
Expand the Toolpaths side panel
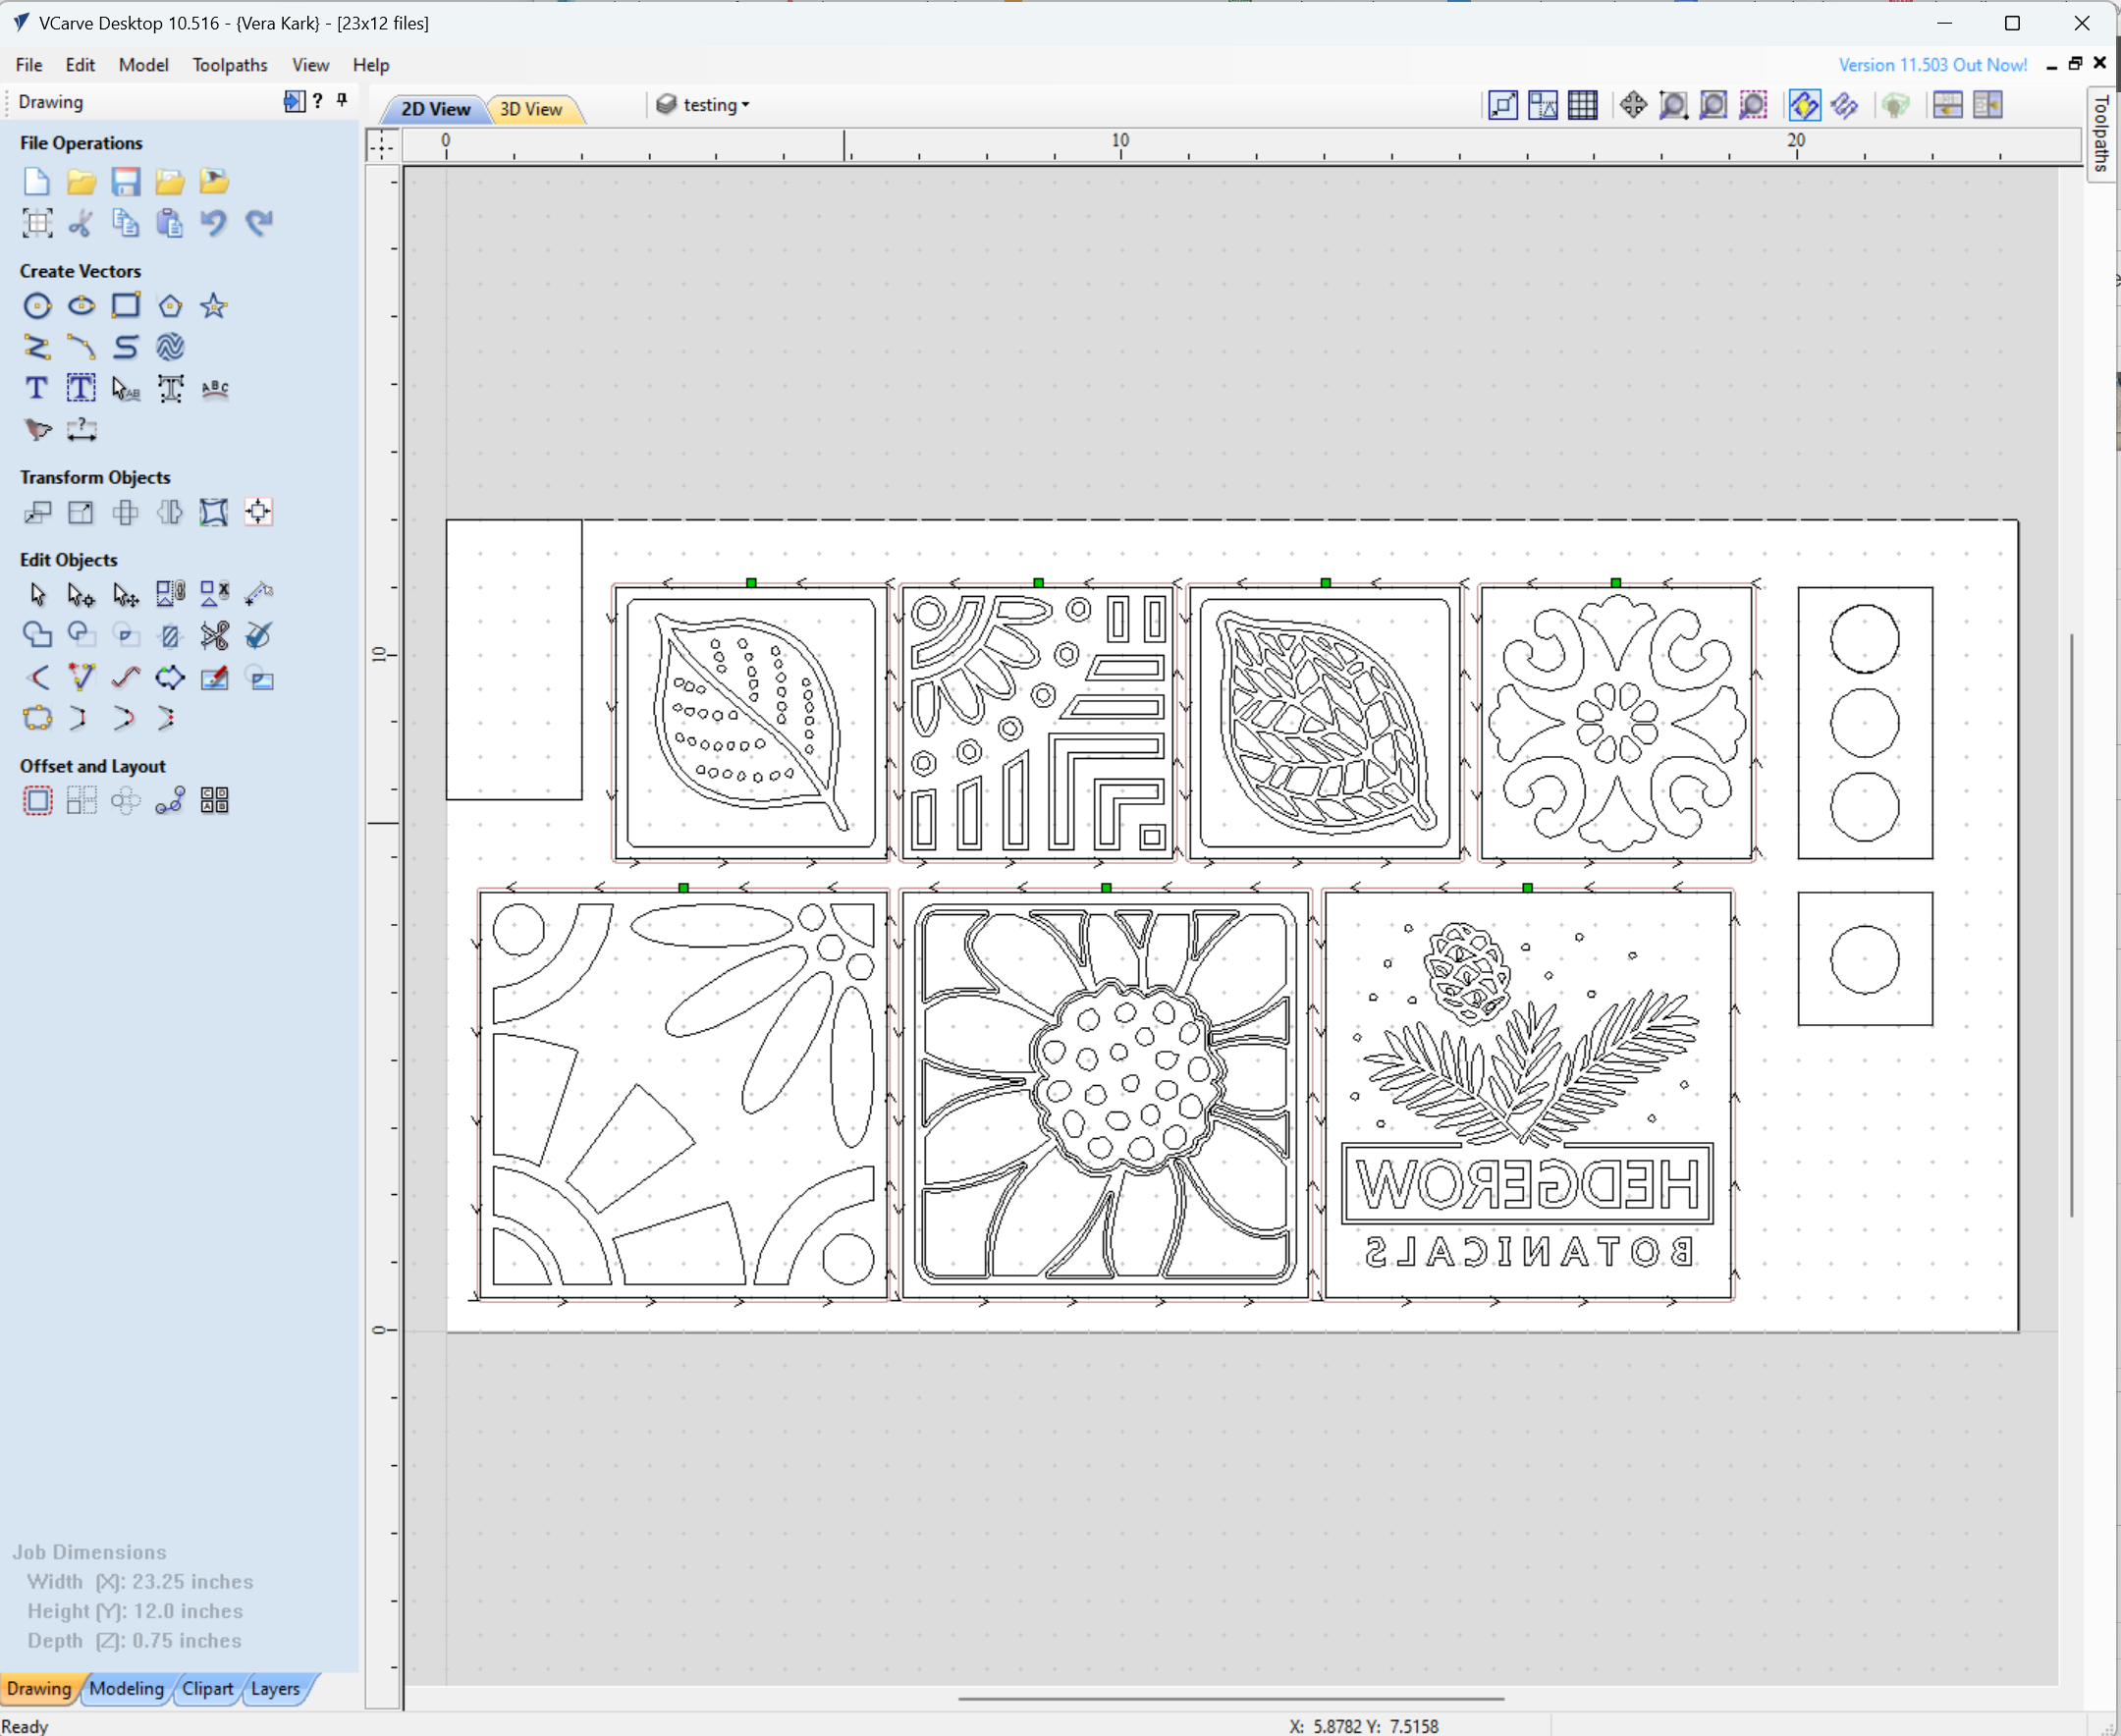tap(2101, 135)
